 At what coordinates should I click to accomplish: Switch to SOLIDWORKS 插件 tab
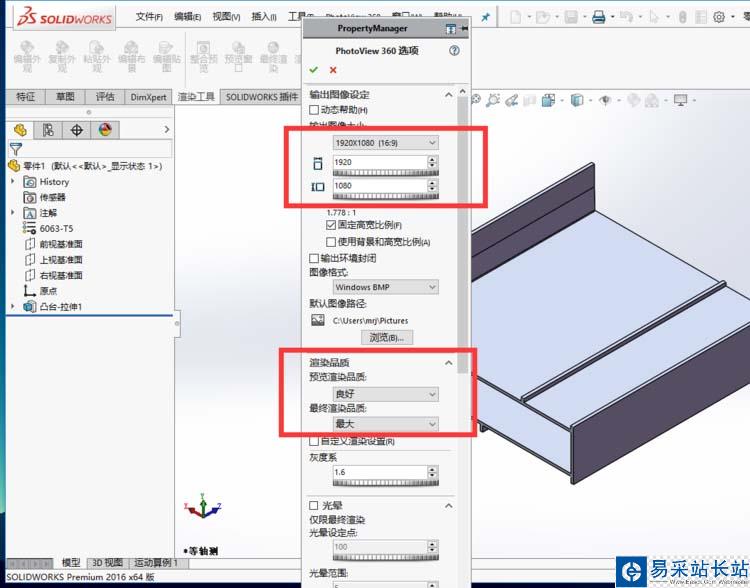(x=262, y=97)
